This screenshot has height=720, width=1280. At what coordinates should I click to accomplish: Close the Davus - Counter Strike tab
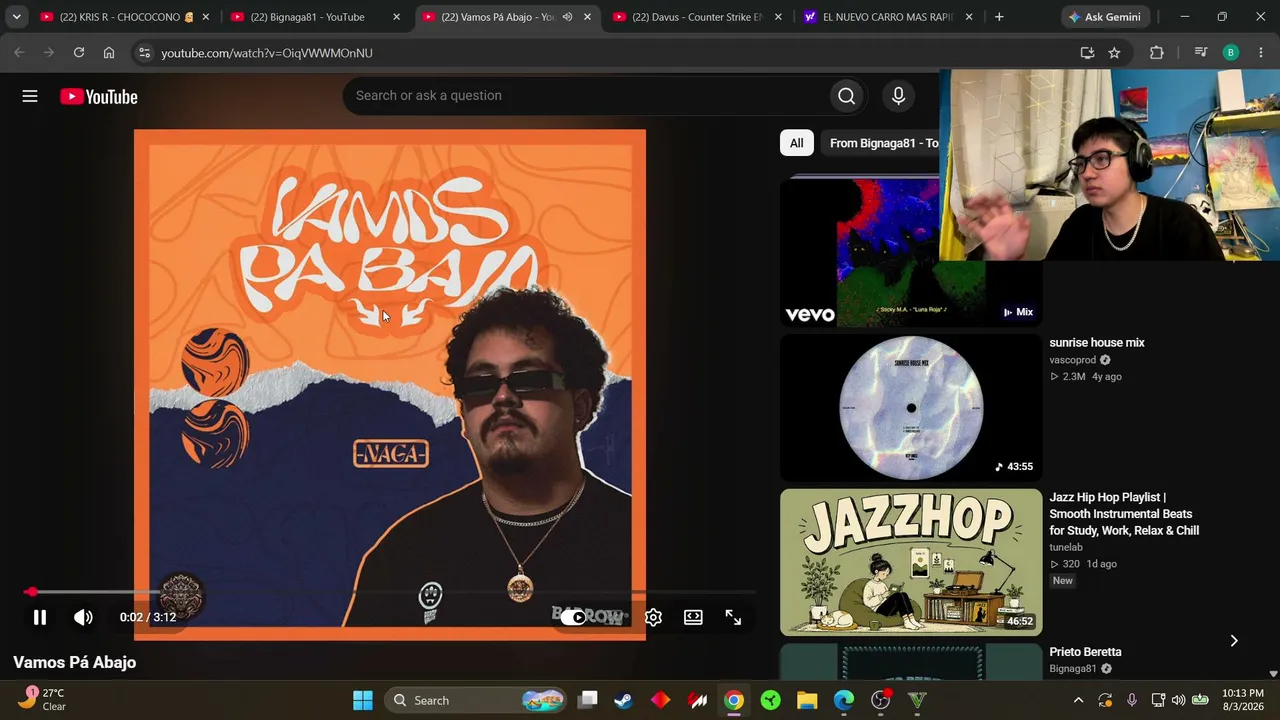[778, 17]
